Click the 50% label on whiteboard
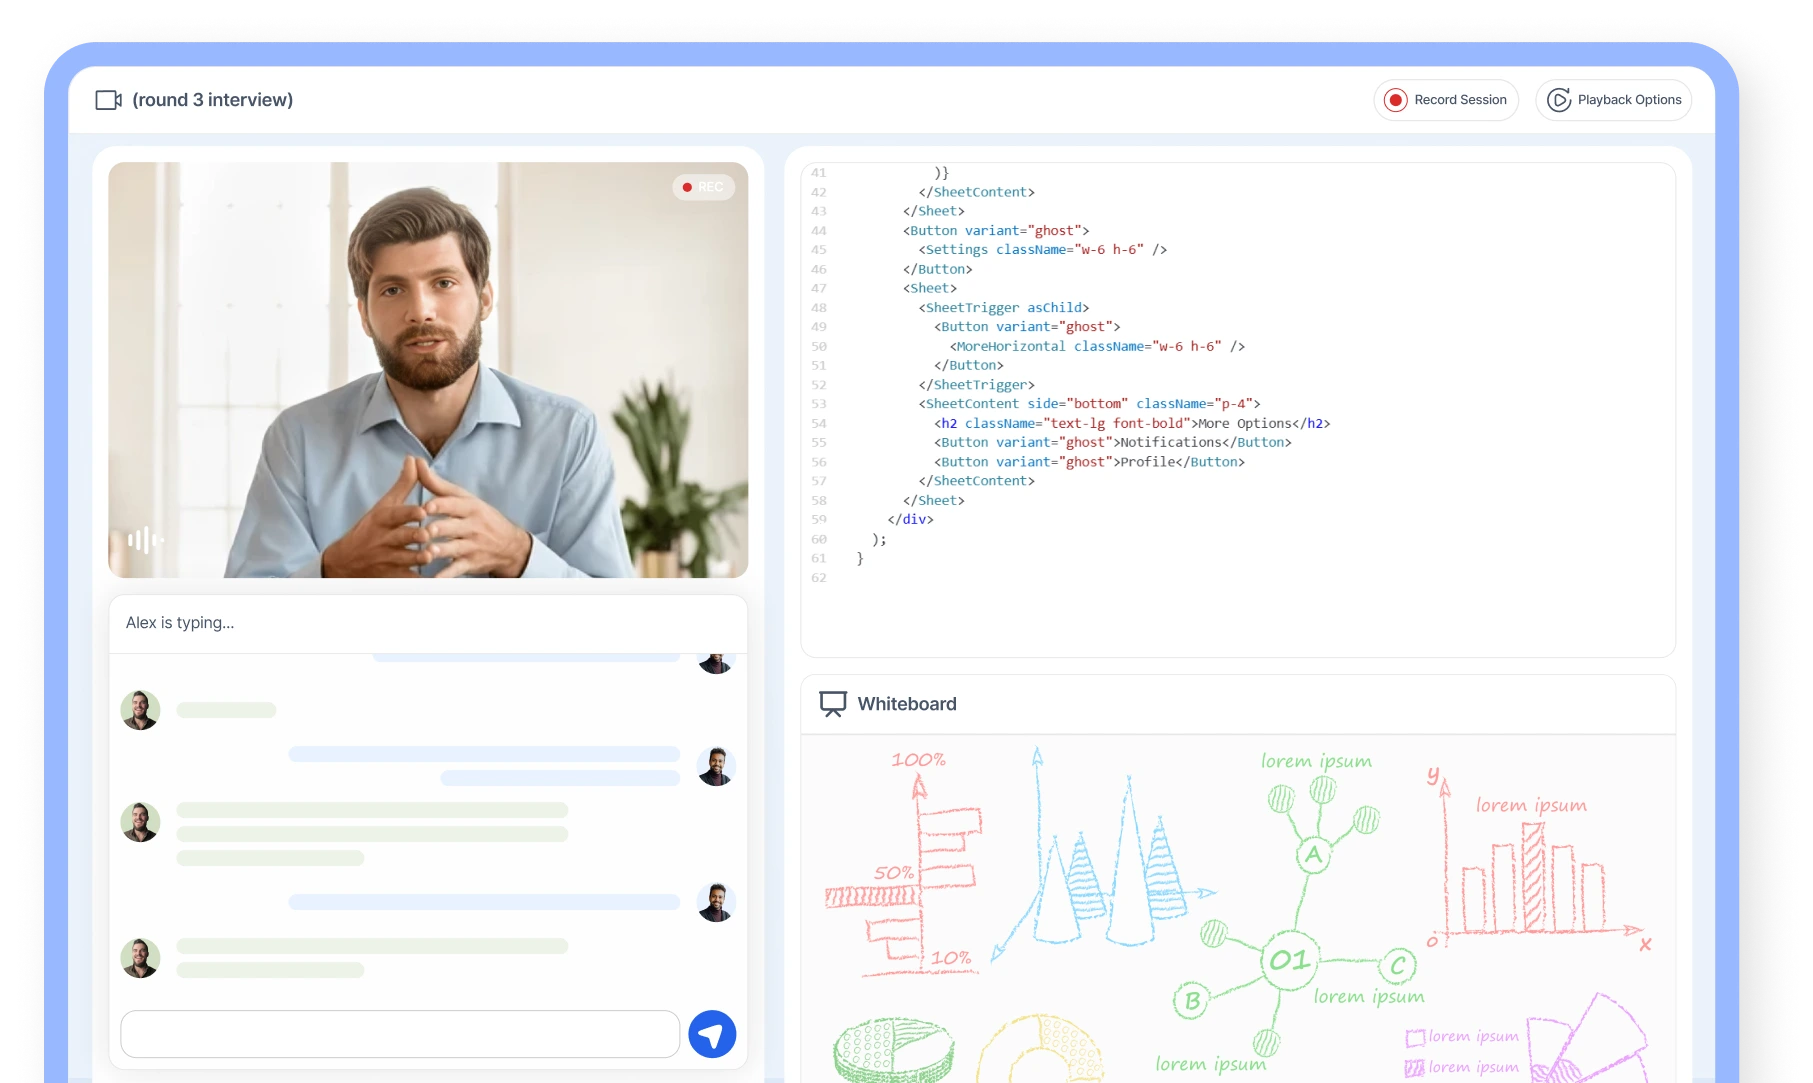1813x1083 pixels. click(894, 873)
